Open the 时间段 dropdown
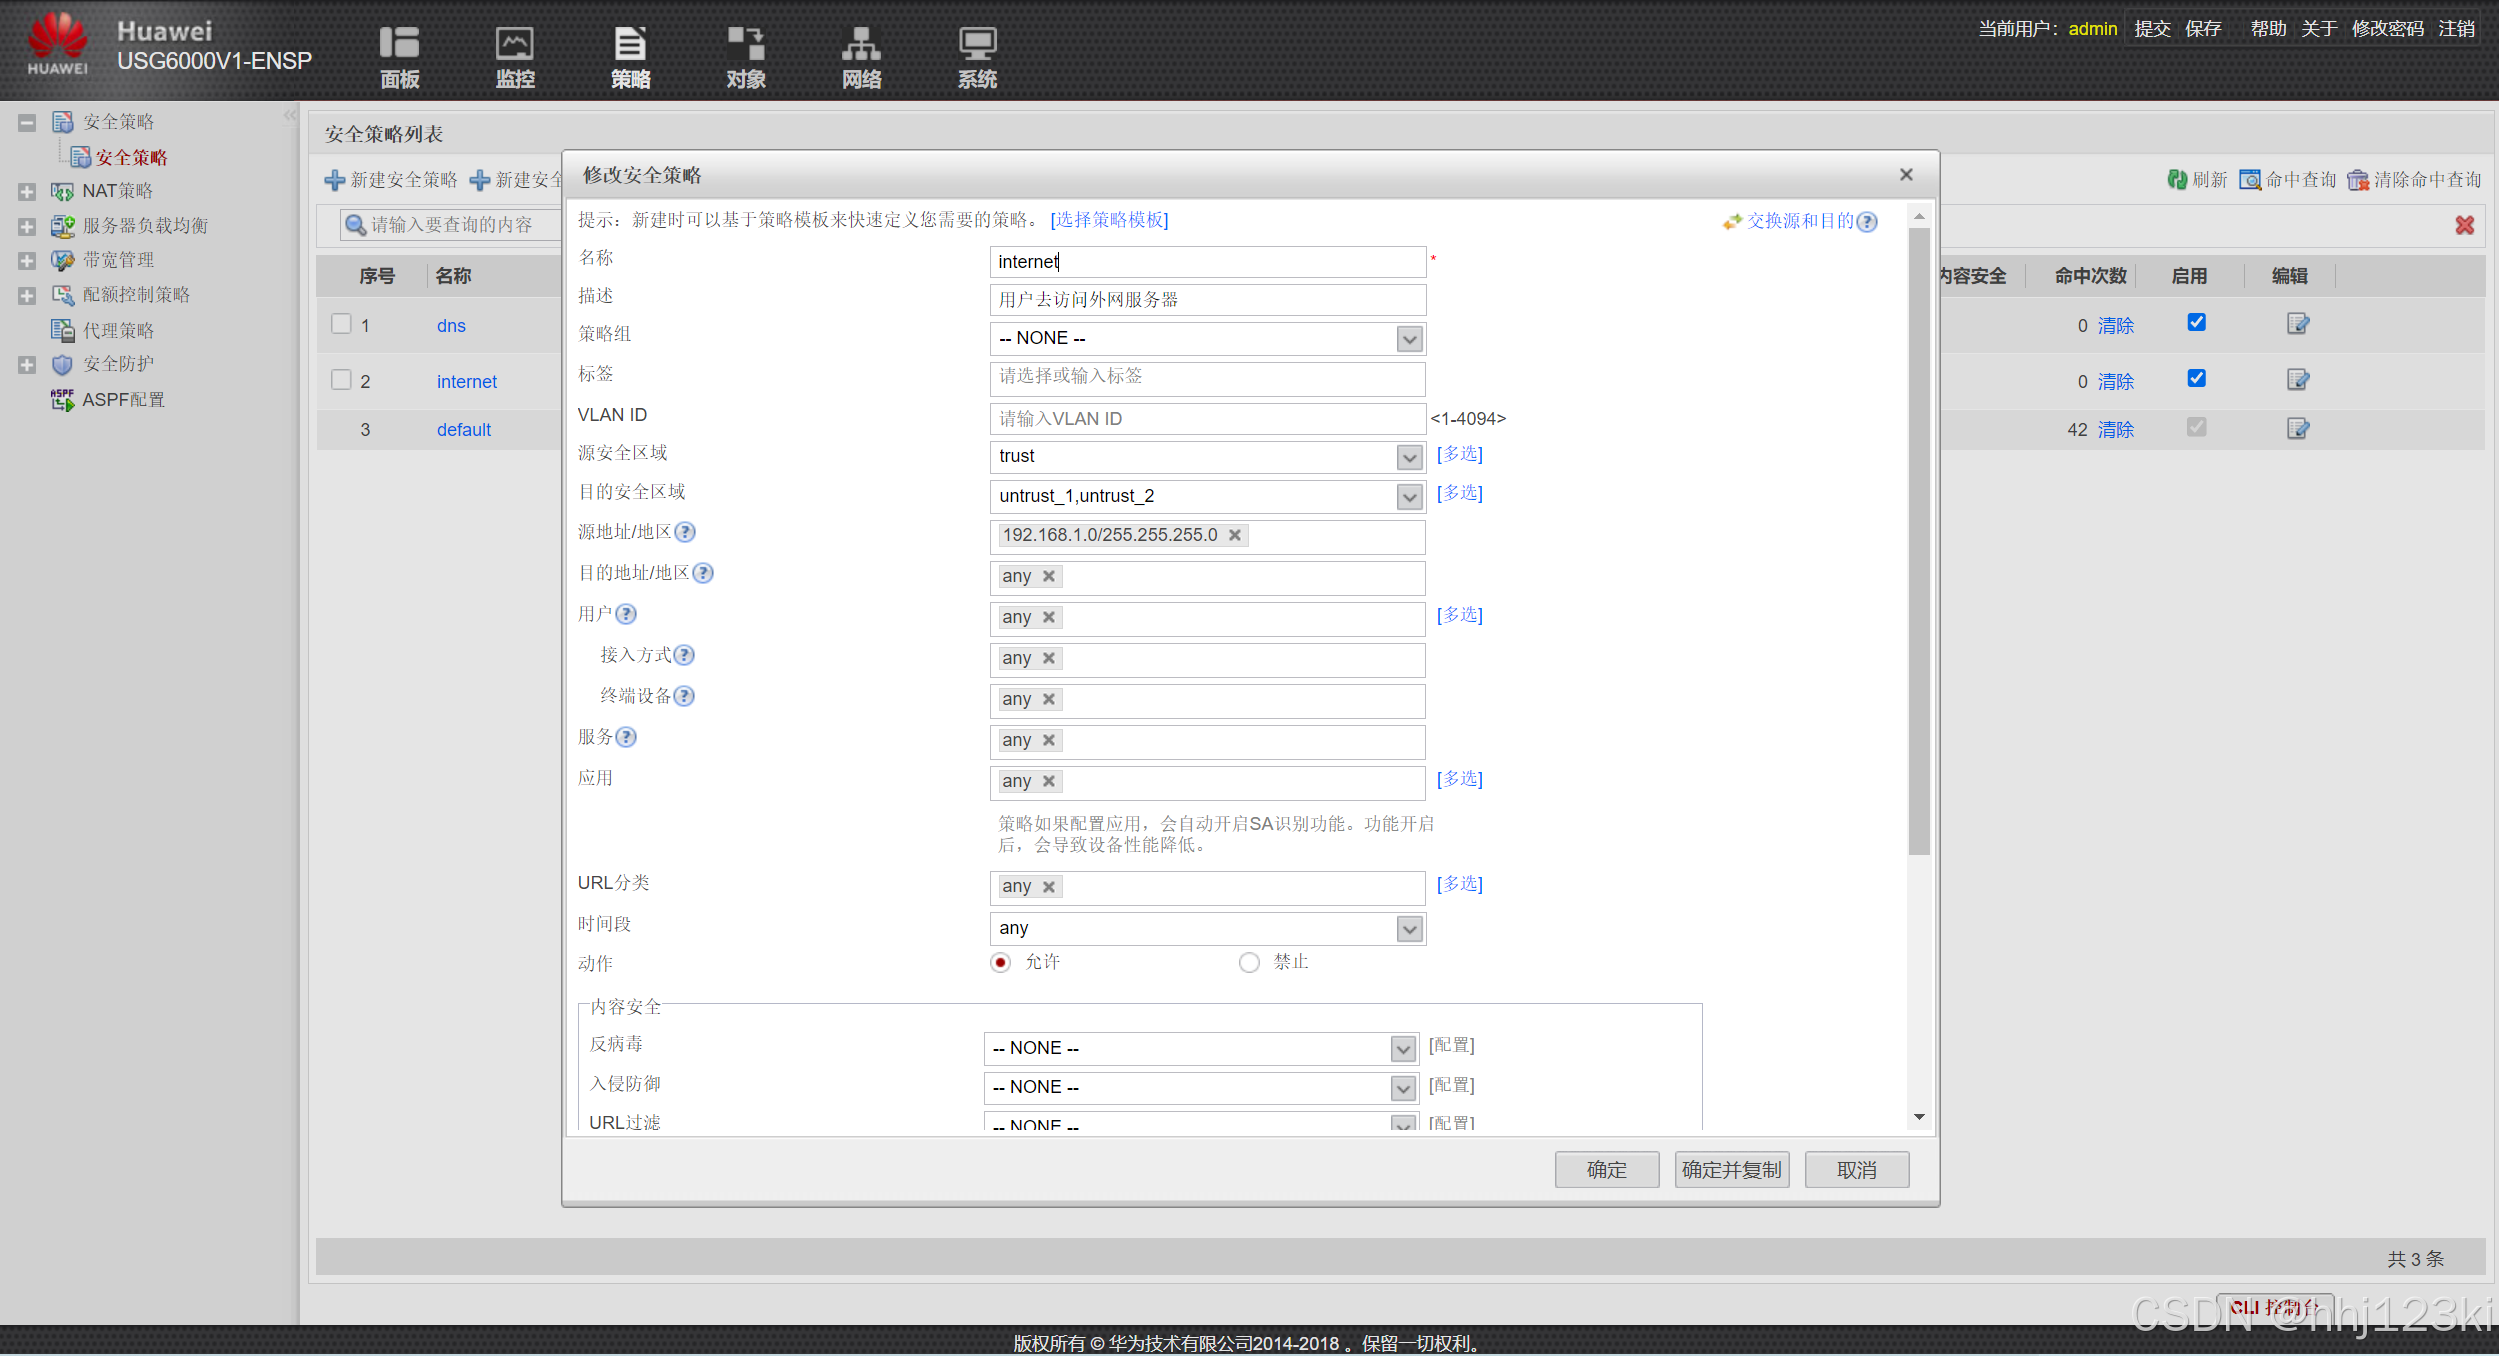The width and height of the screenshot is (2499, 1356). coord(1409,929)
